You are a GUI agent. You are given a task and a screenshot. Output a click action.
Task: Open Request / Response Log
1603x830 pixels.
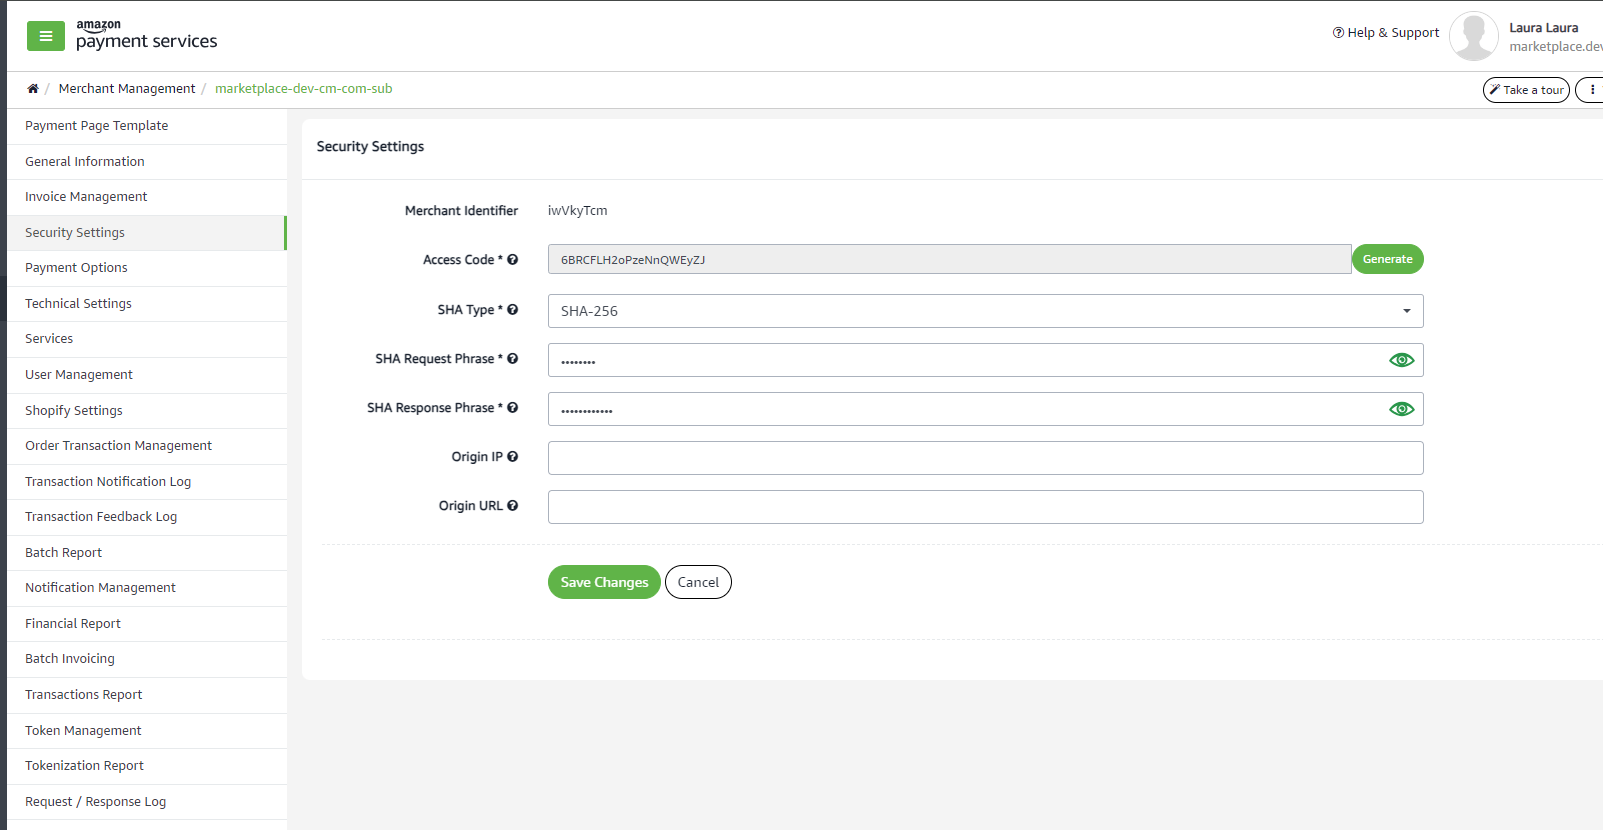coord(147,802)
